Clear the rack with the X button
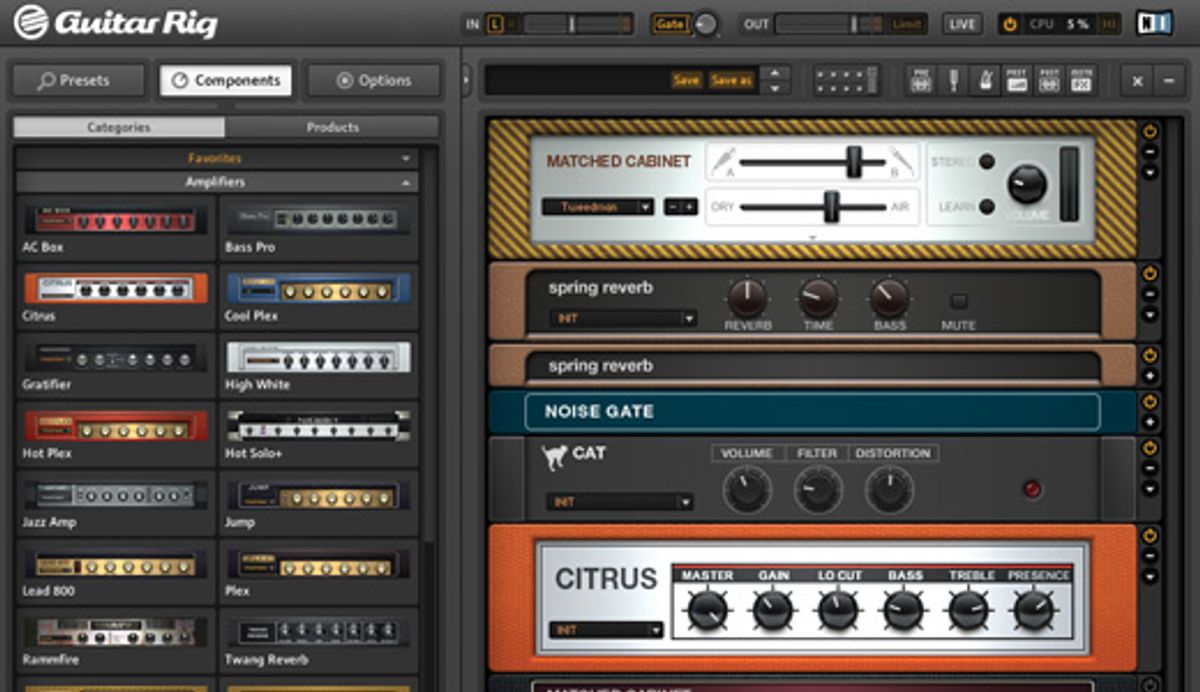The width and height of the screenshot is (1200, 692). [1137, 81]
